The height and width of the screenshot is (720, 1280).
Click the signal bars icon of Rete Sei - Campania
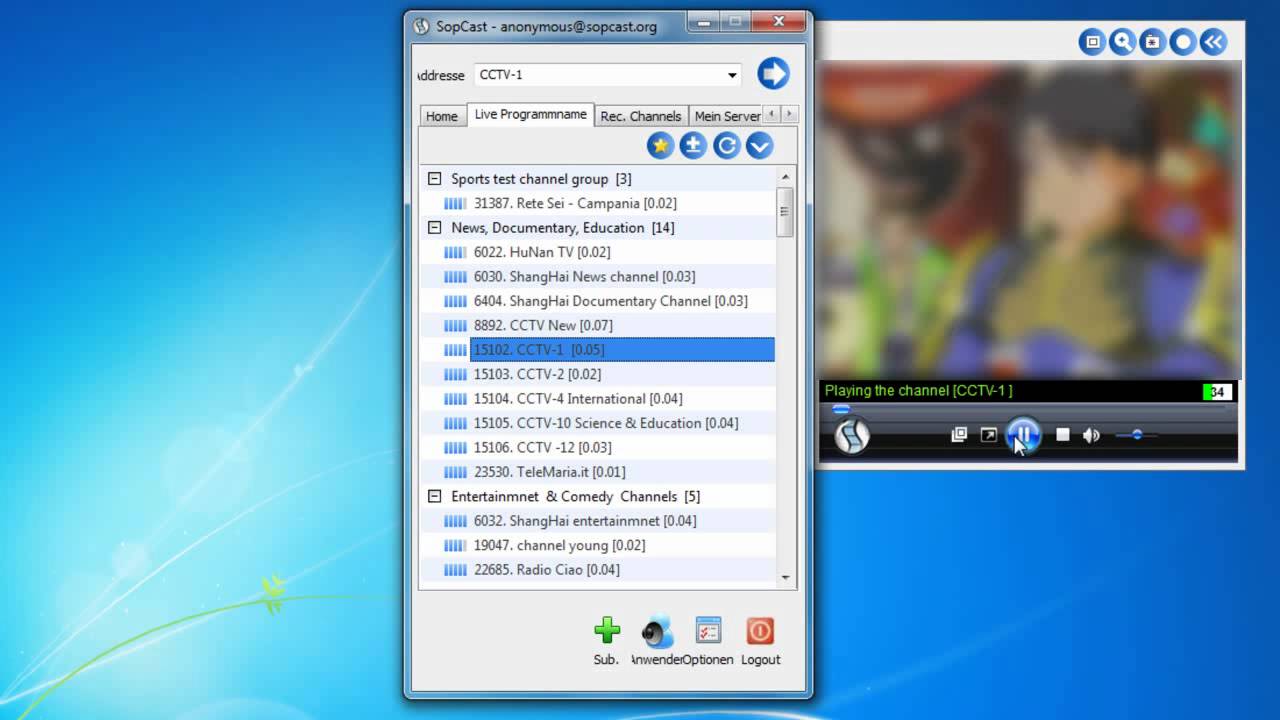(x=455, y=203)
